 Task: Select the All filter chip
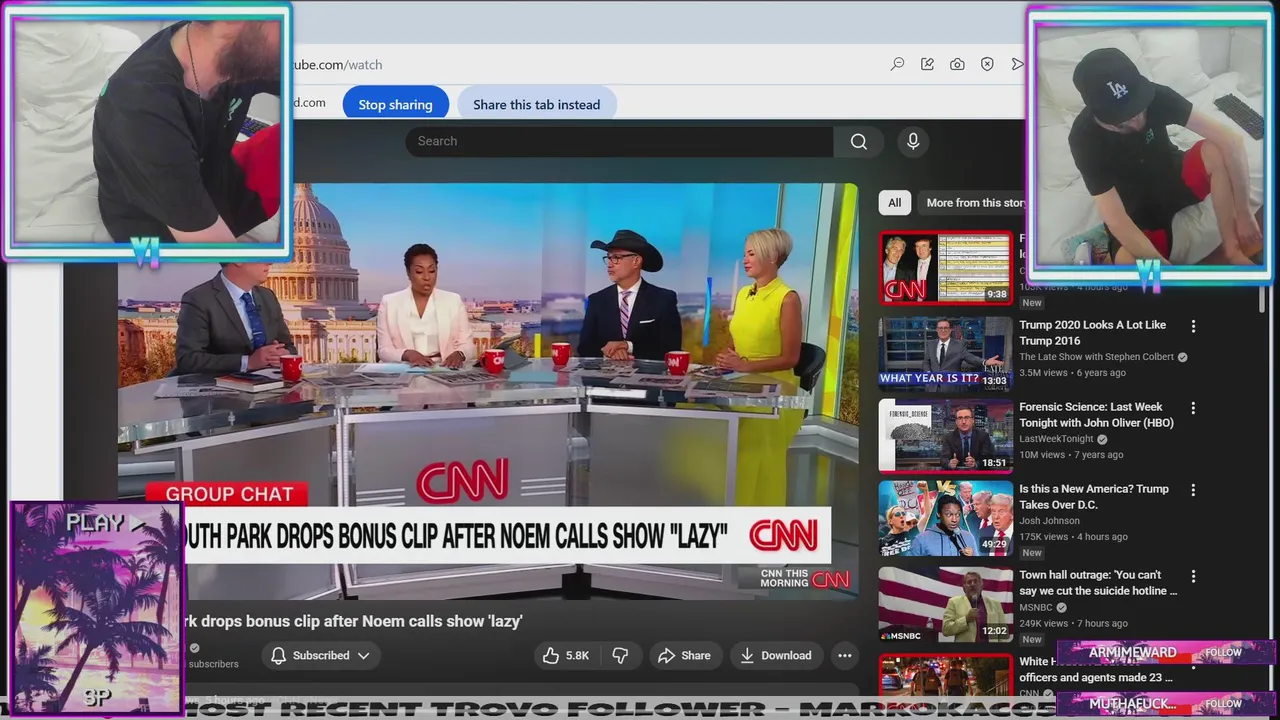894,203
